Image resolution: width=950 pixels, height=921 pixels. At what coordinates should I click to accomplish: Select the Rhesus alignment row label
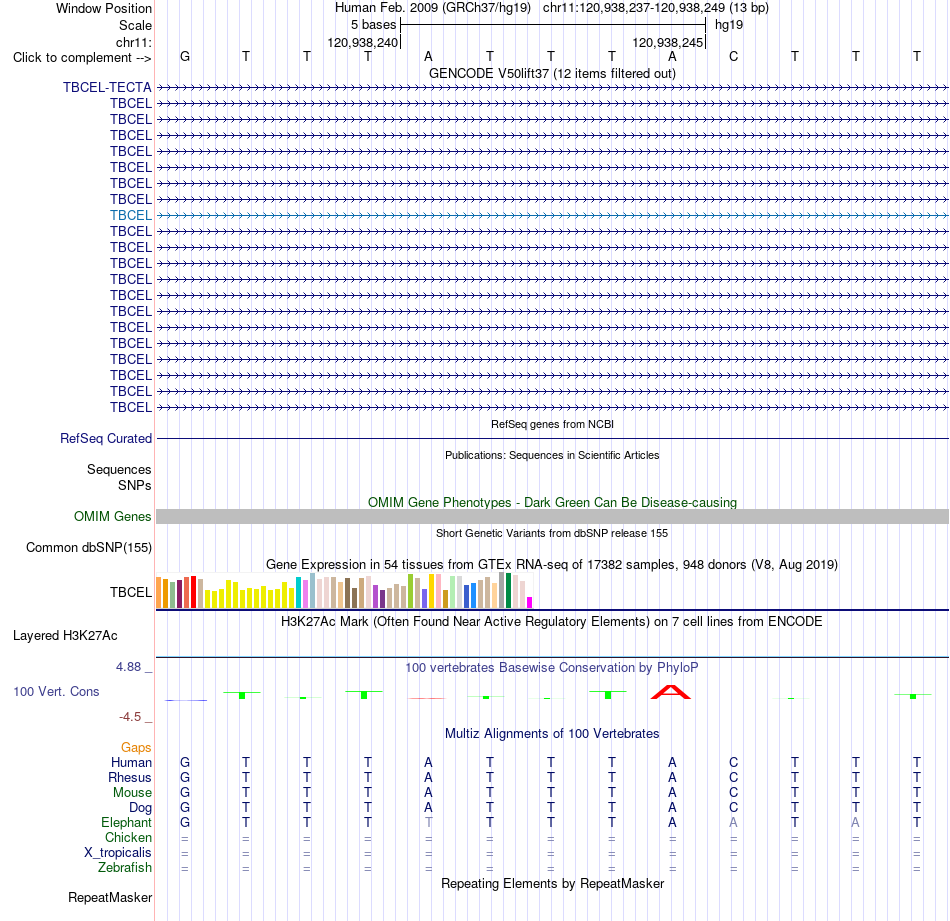coord(130,777)
